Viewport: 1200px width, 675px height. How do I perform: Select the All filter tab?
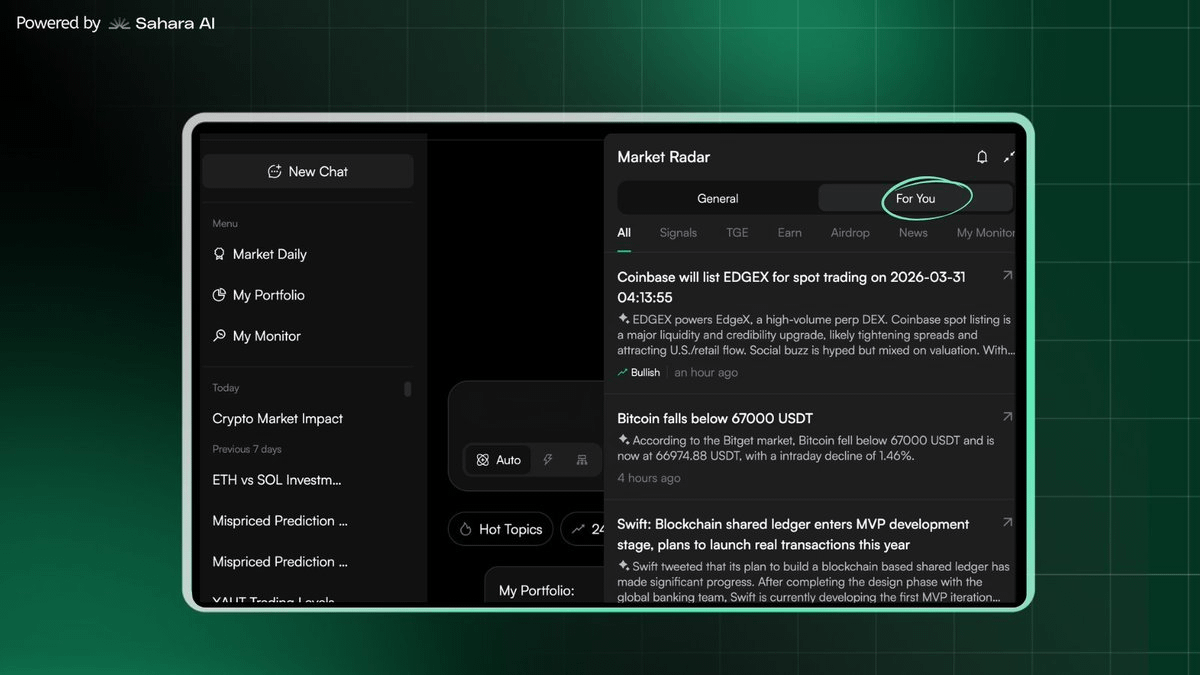[624, 232]
